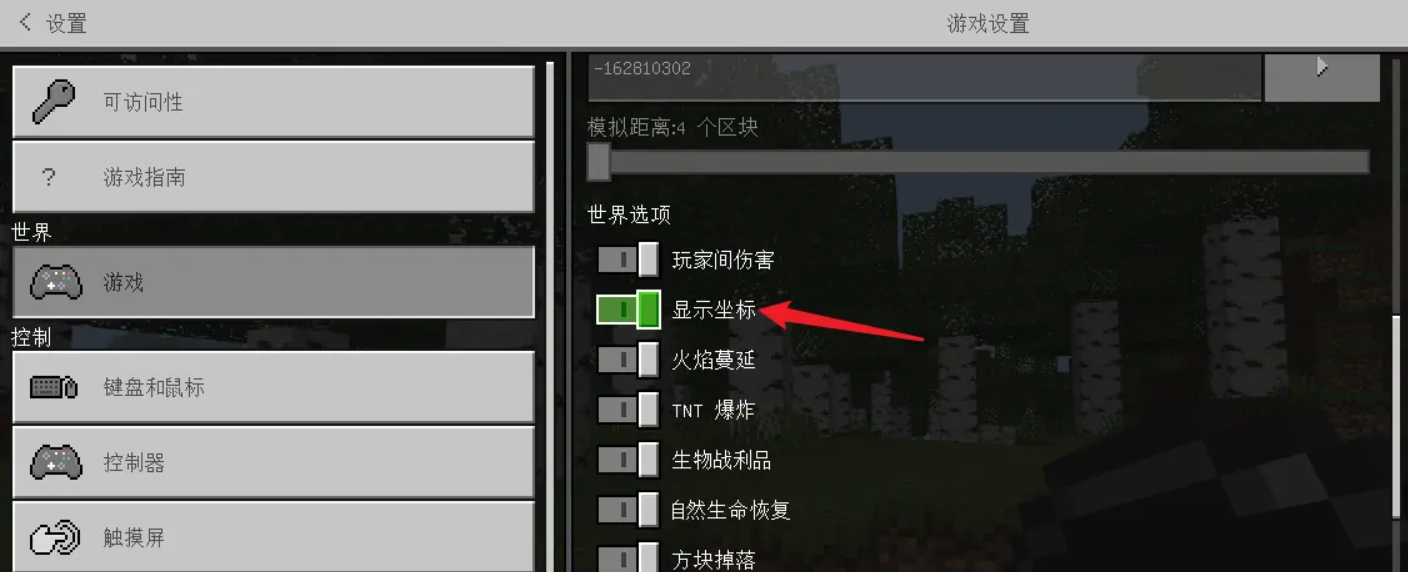Toggle the 玩家间伤害 switch
Screen dimensions: 1408x572
point(628,260)
